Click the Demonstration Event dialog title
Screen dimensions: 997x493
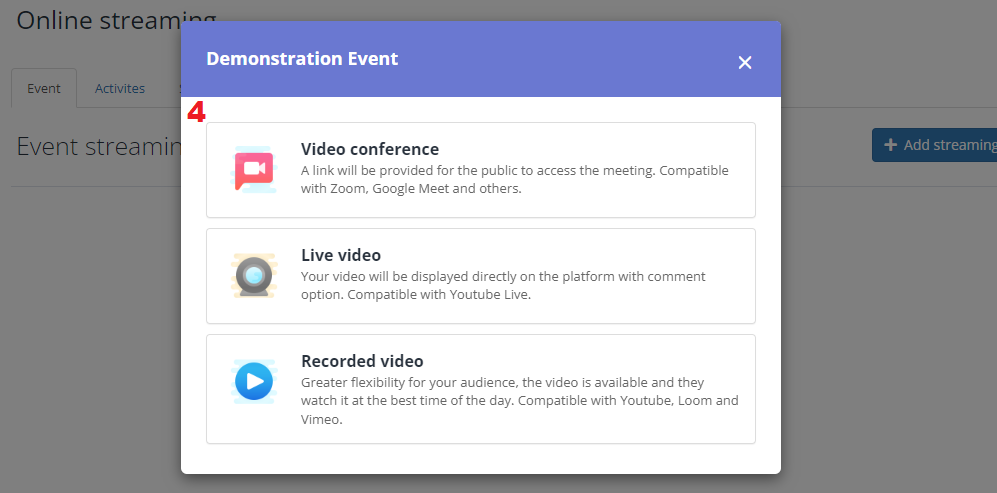(x=302, y=59)
